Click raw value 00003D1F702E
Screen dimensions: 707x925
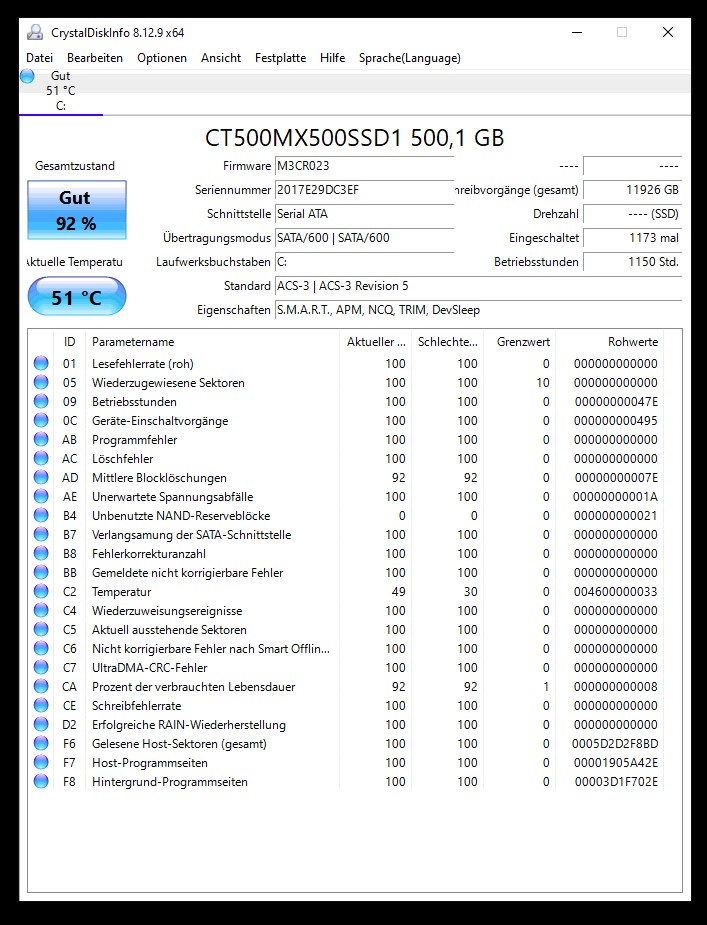tap(616, 782)
